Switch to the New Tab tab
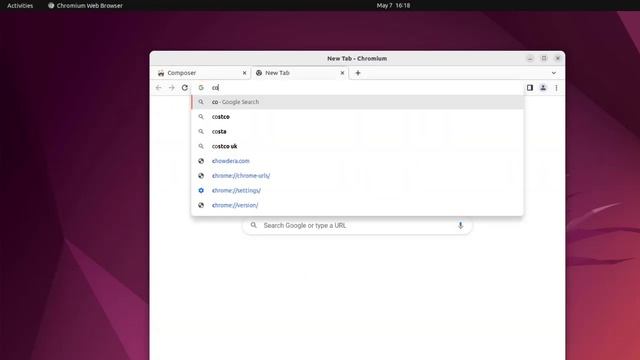This screenshot has width=640, height=360. click(x=300, y=73)
